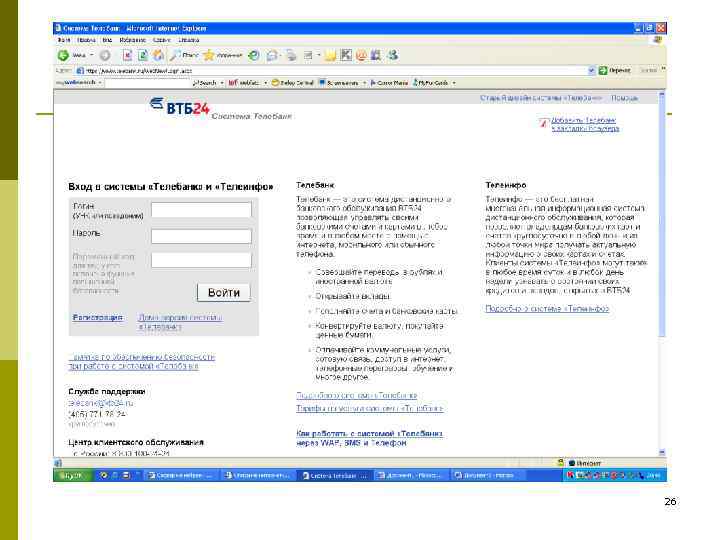Click the green History/Media globe icon
This screenshot has width=720, height=540.
253,56
